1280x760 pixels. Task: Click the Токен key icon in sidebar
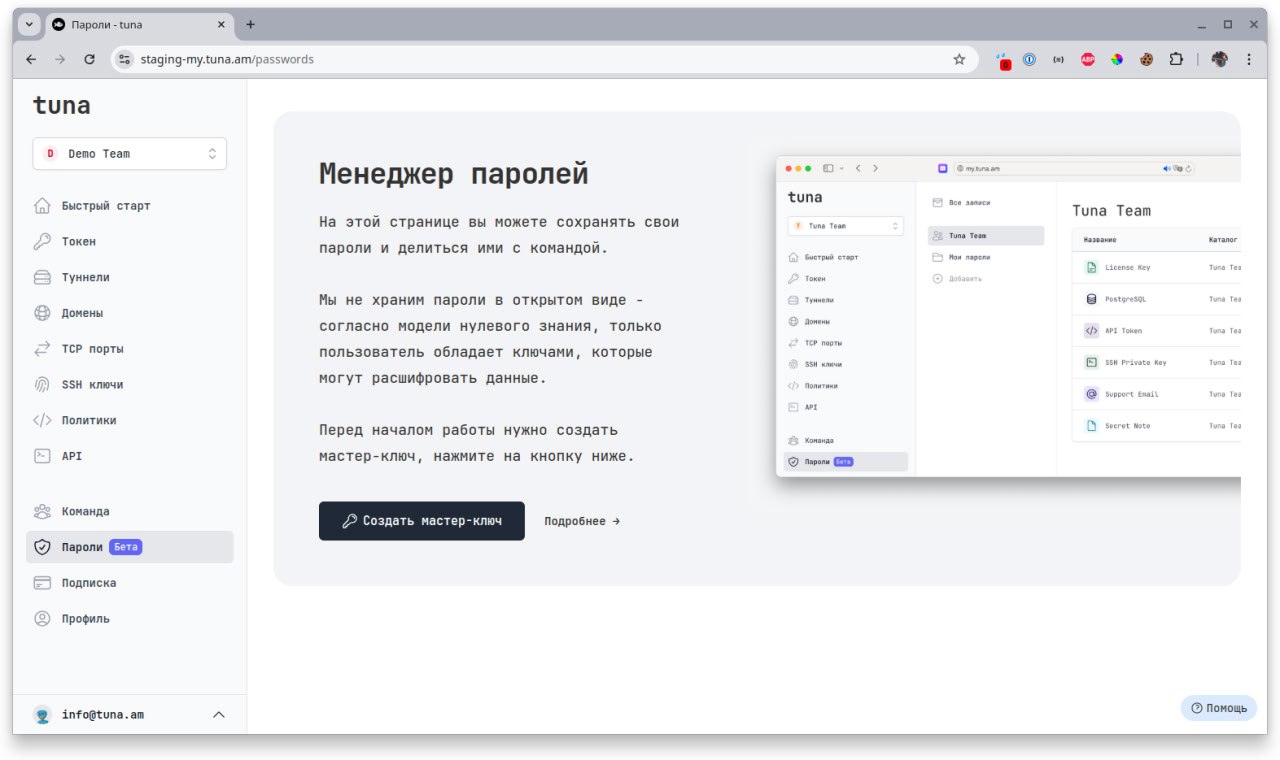coord(42,242)
